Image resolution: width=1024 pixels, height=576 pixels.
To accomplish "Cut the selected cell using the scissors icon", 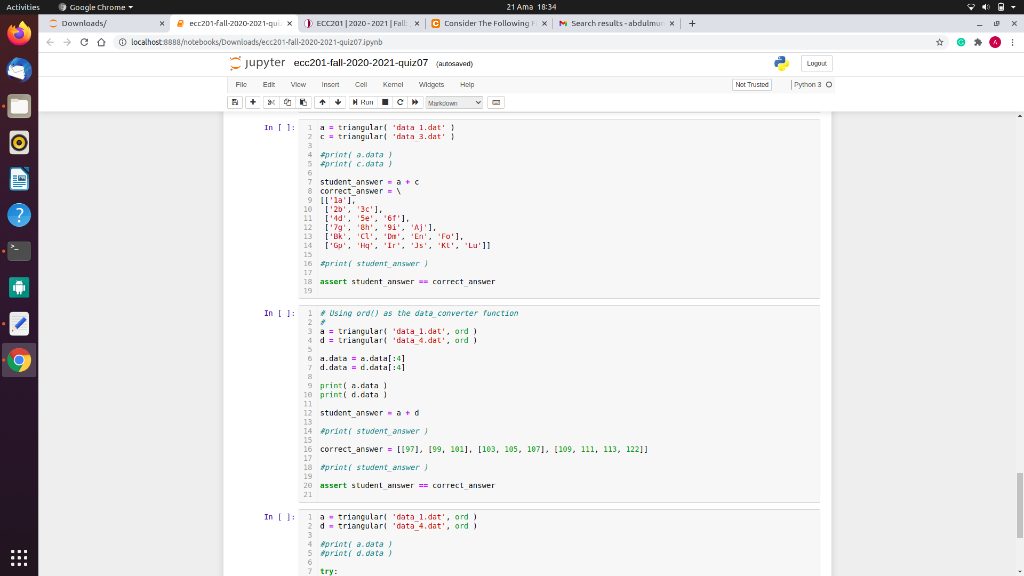I will click(x=271, y=101).
